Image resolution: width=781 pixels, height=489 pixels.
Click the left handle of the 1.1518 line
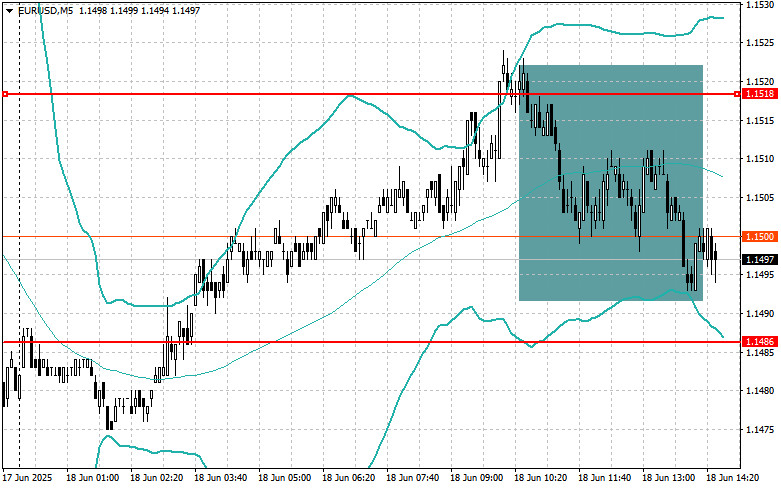(5, 94)
